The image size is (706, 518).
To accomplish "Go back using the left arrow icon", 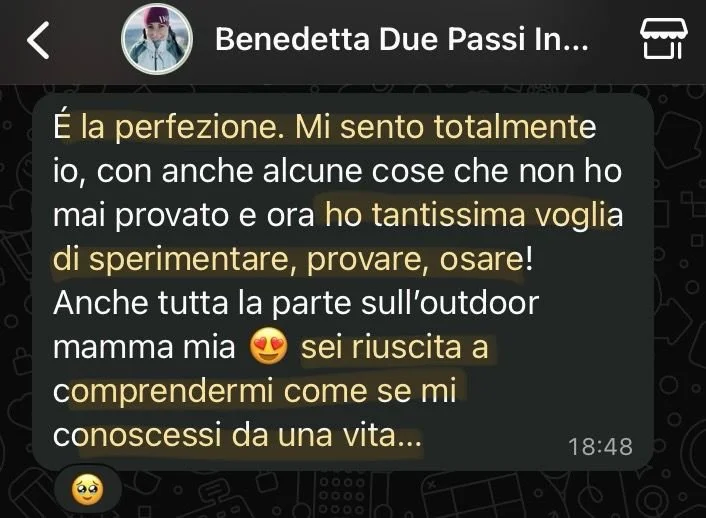I will coord(38,41).
